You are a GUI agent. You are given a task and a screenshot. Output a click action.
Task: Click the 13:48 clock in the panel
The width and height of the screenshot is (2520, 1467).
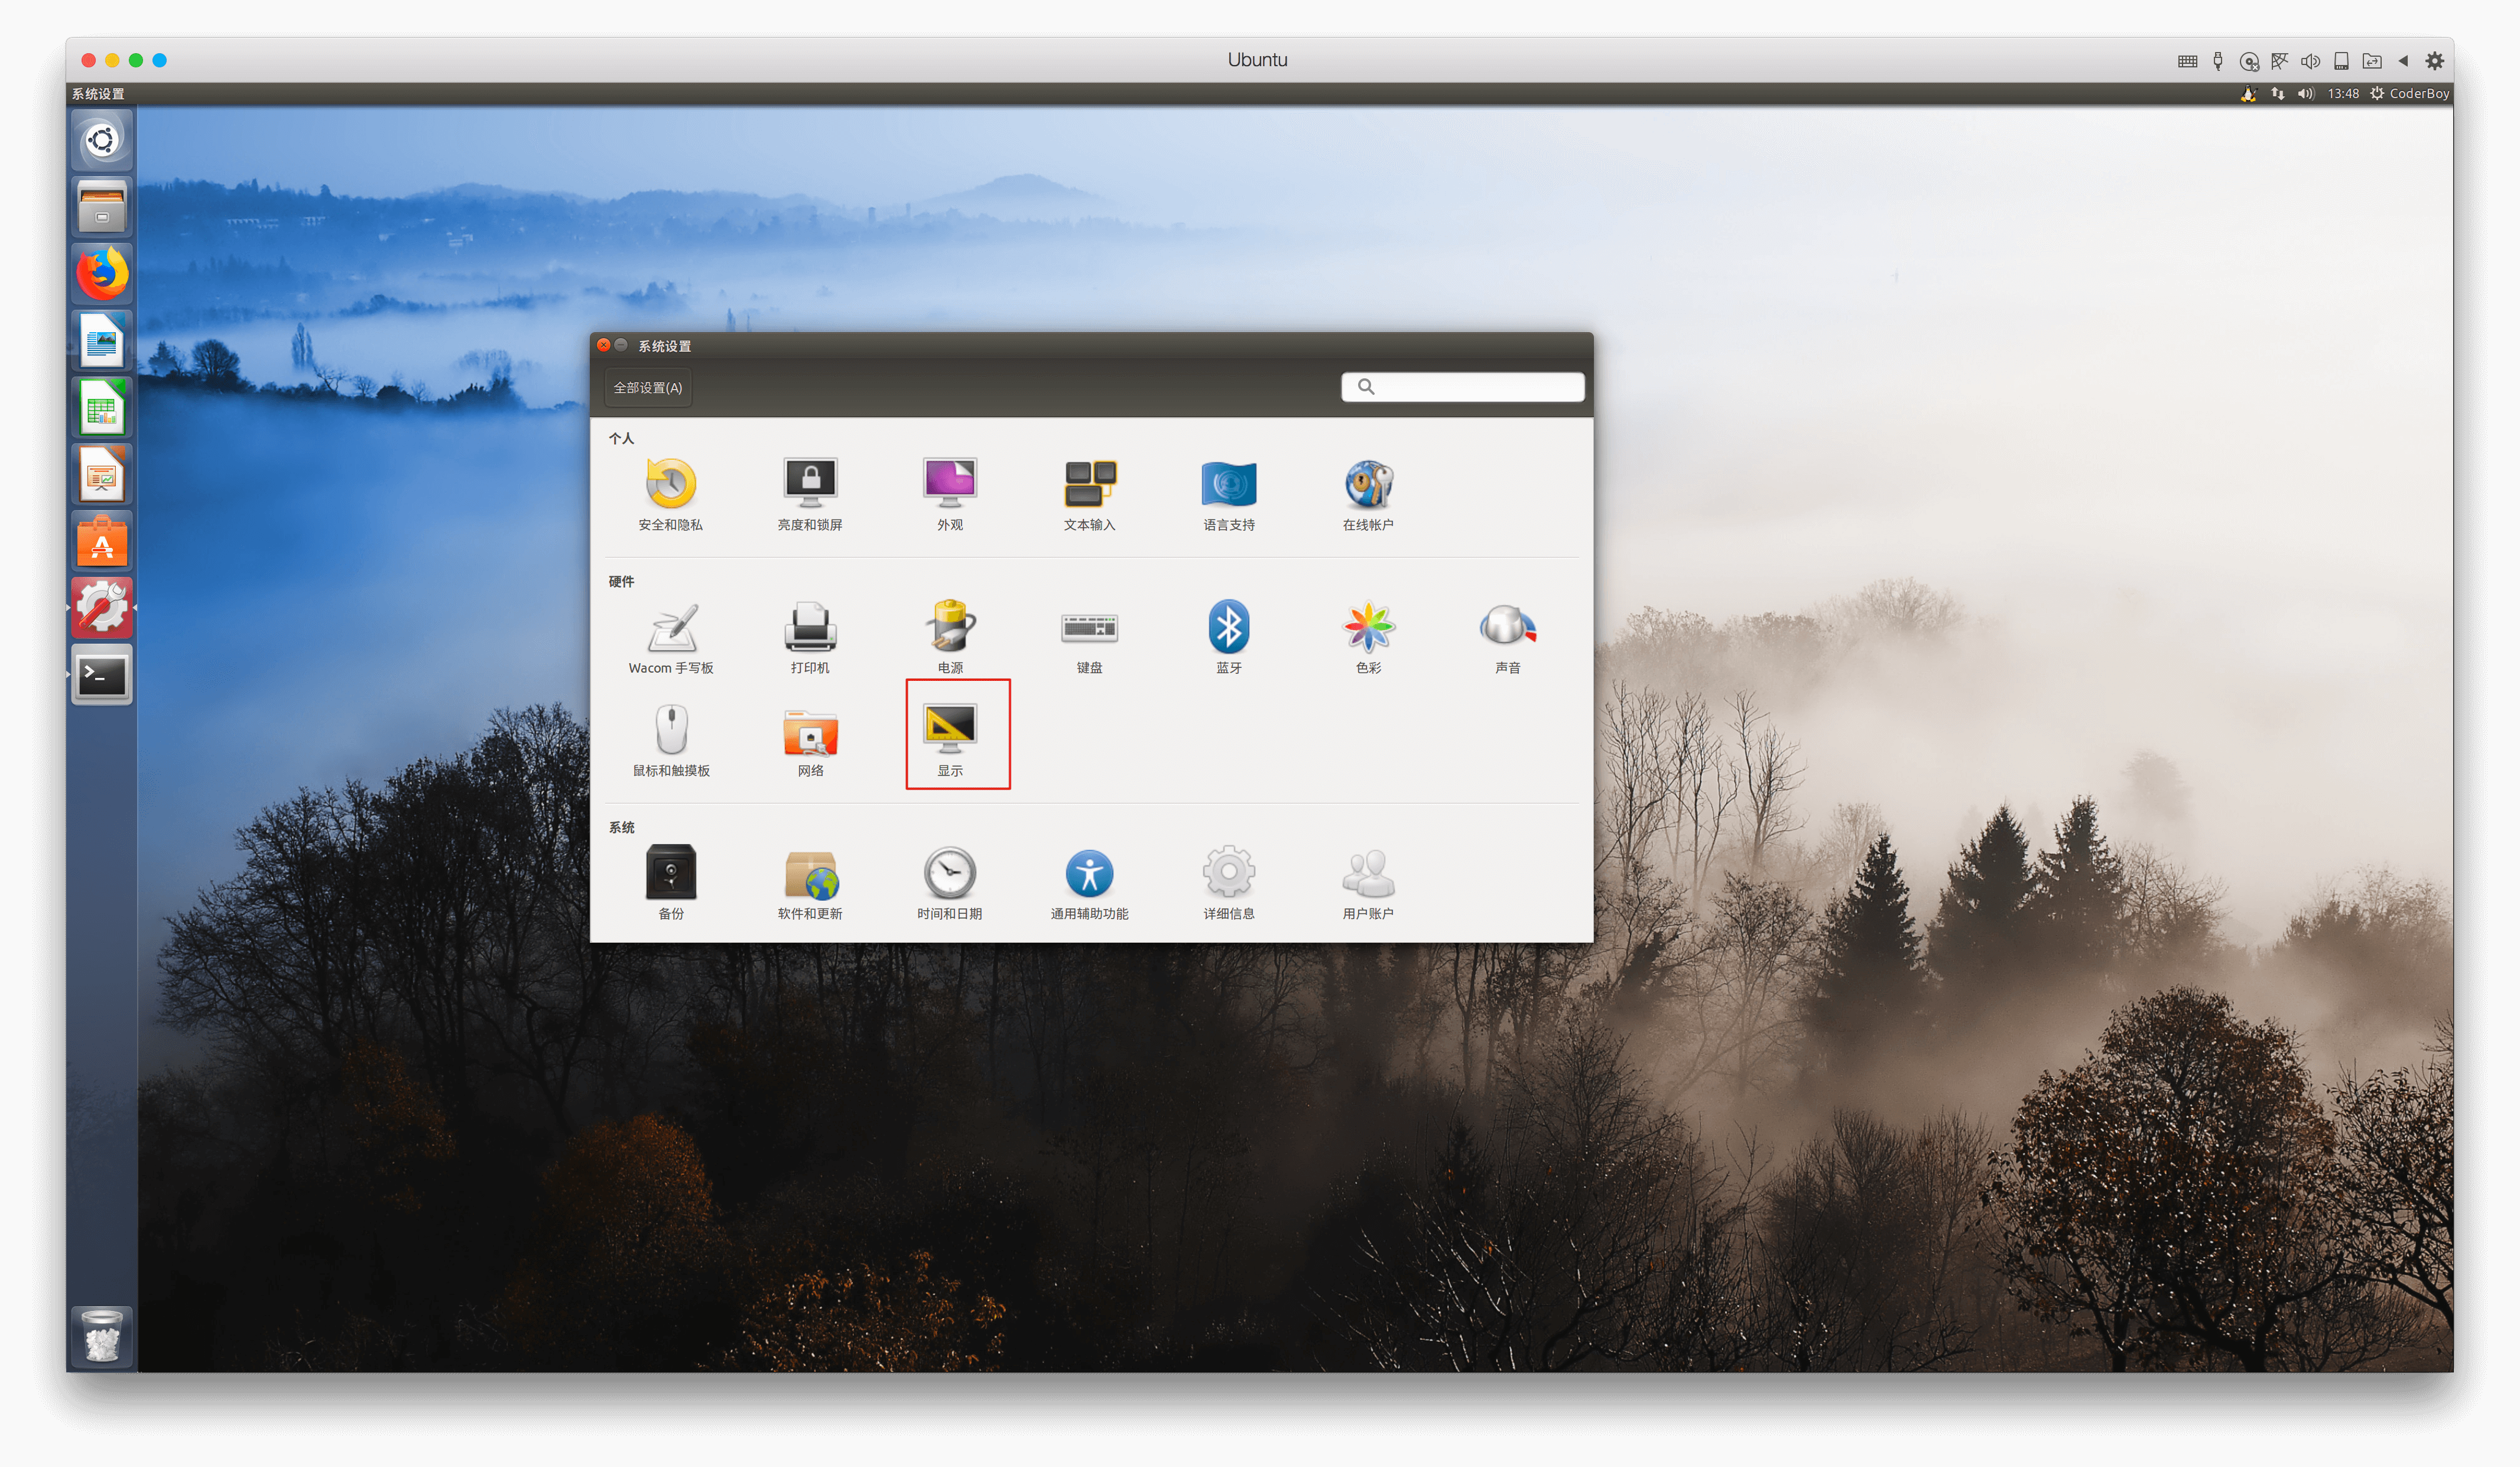click(2343, 93)
